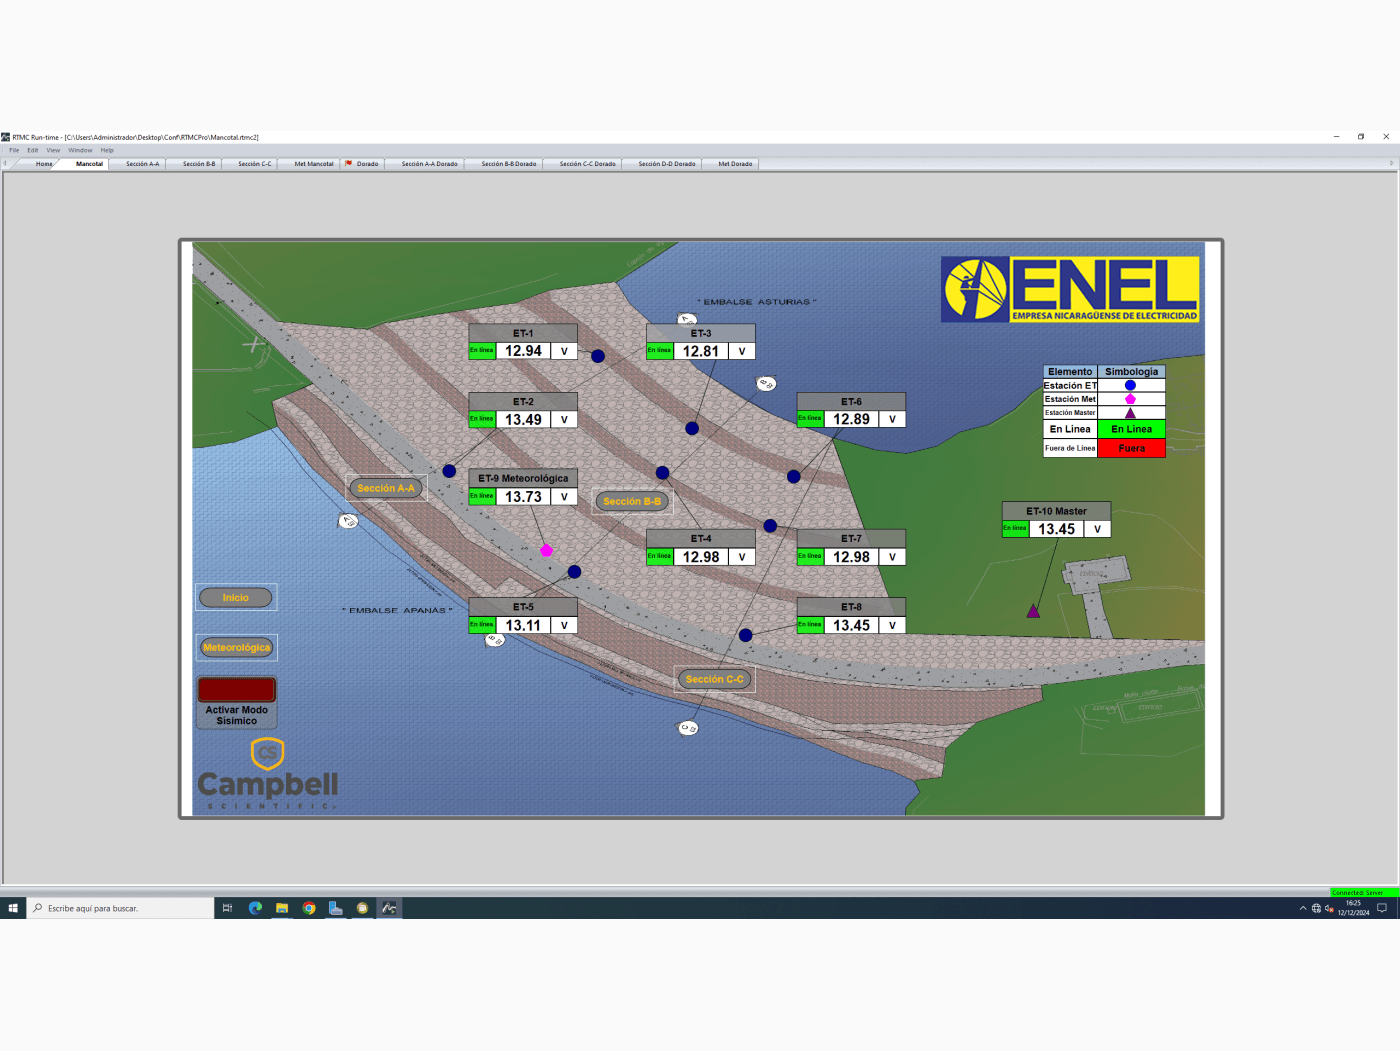The height and width of the screenshot is (1051, 1400).
Task: Show hidden system tray icons
Action: coord(1303,908)
